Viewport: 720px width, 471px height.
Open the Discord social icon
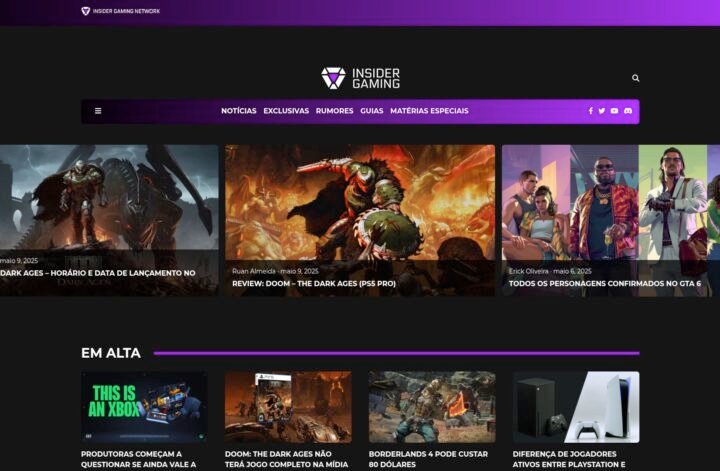pos(628,111)
